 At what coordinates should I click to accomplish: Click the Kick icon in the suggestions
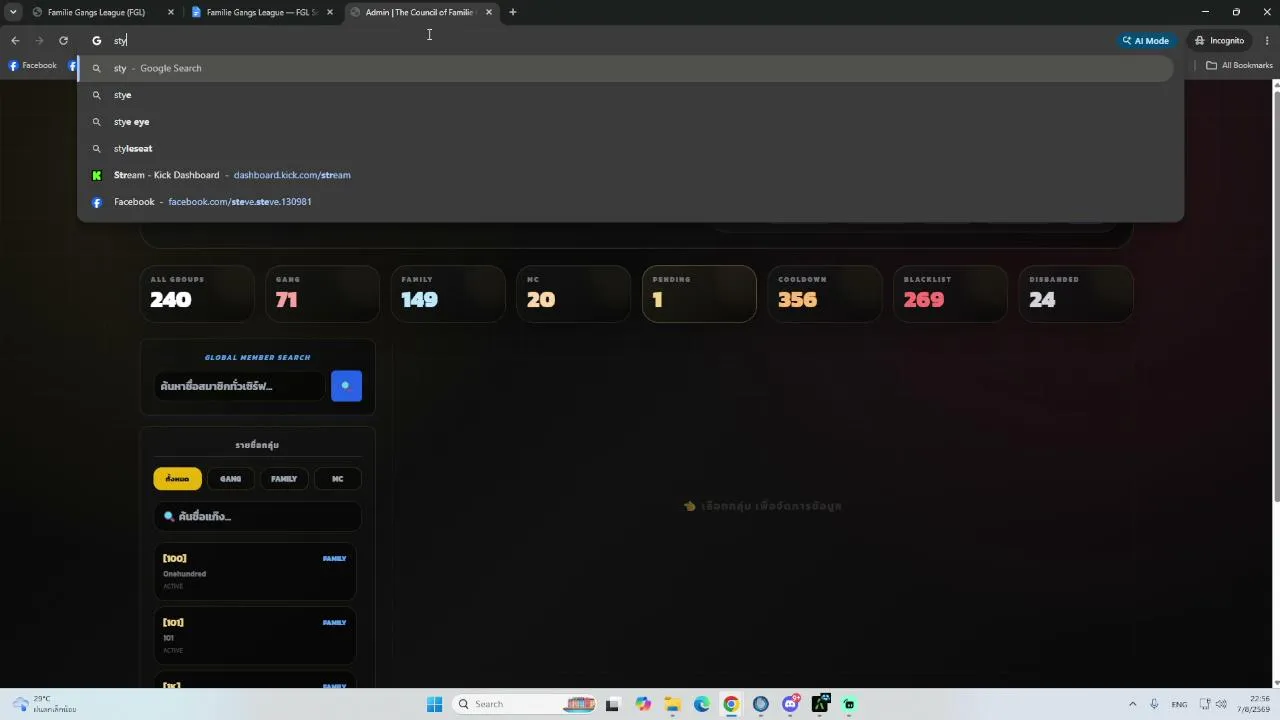pos(97,175)
